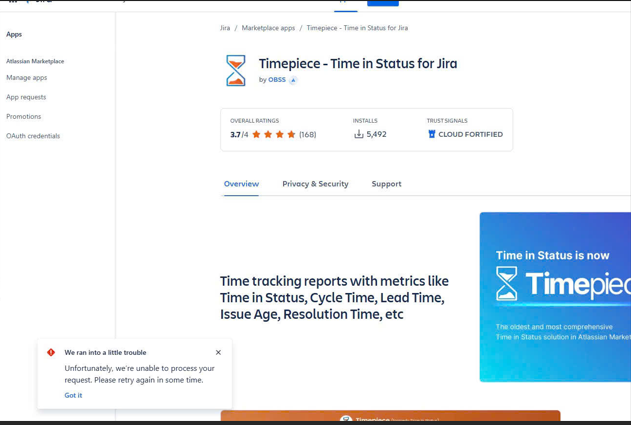The image size is (631, 425).
Task: Click the 'CLOUD FORTIFIED' trust signal text
Action: (x=470, y=134)
